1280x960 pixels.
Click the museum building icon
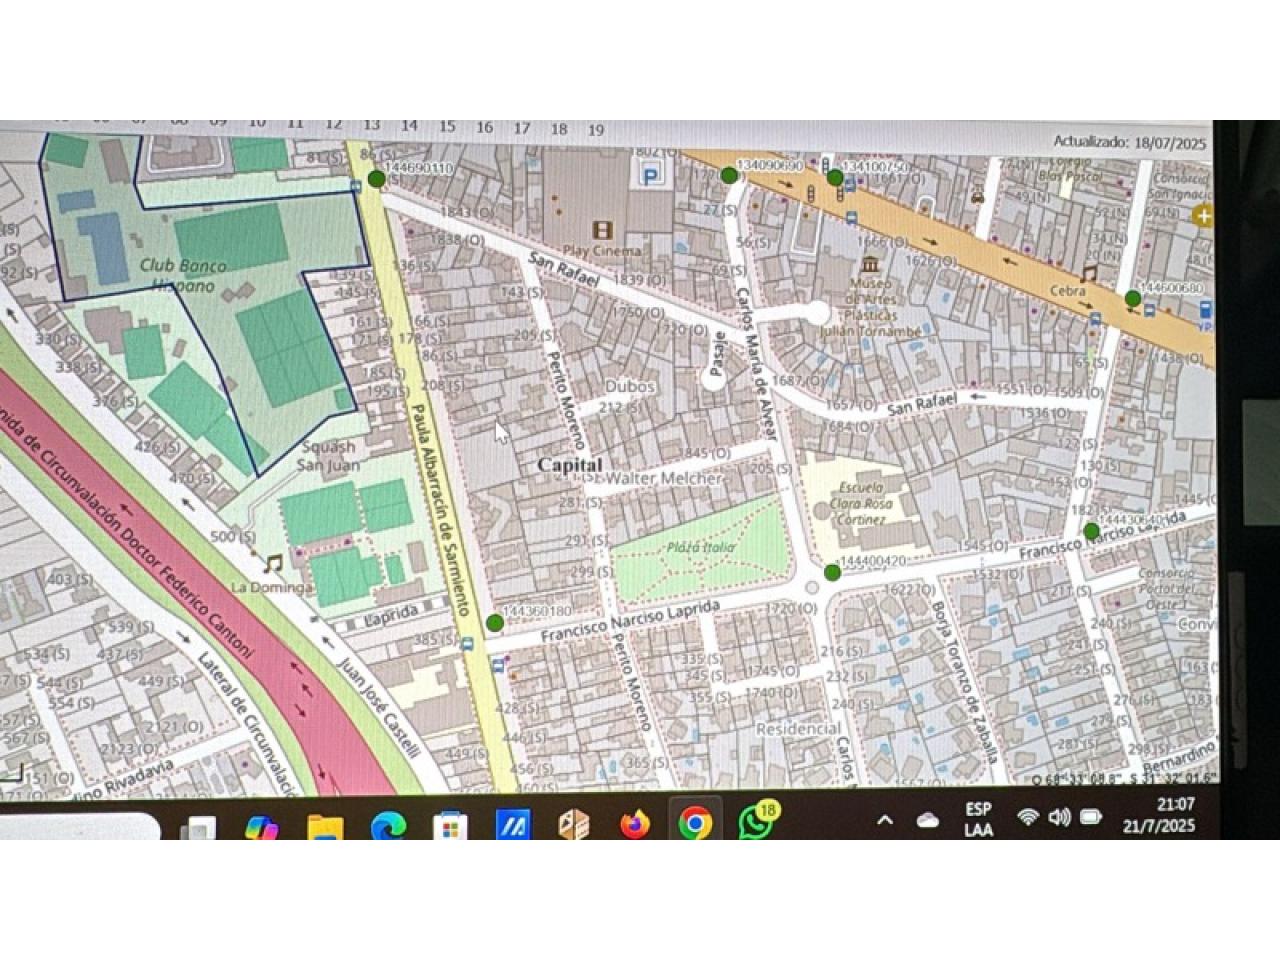(x=869, y=263)
